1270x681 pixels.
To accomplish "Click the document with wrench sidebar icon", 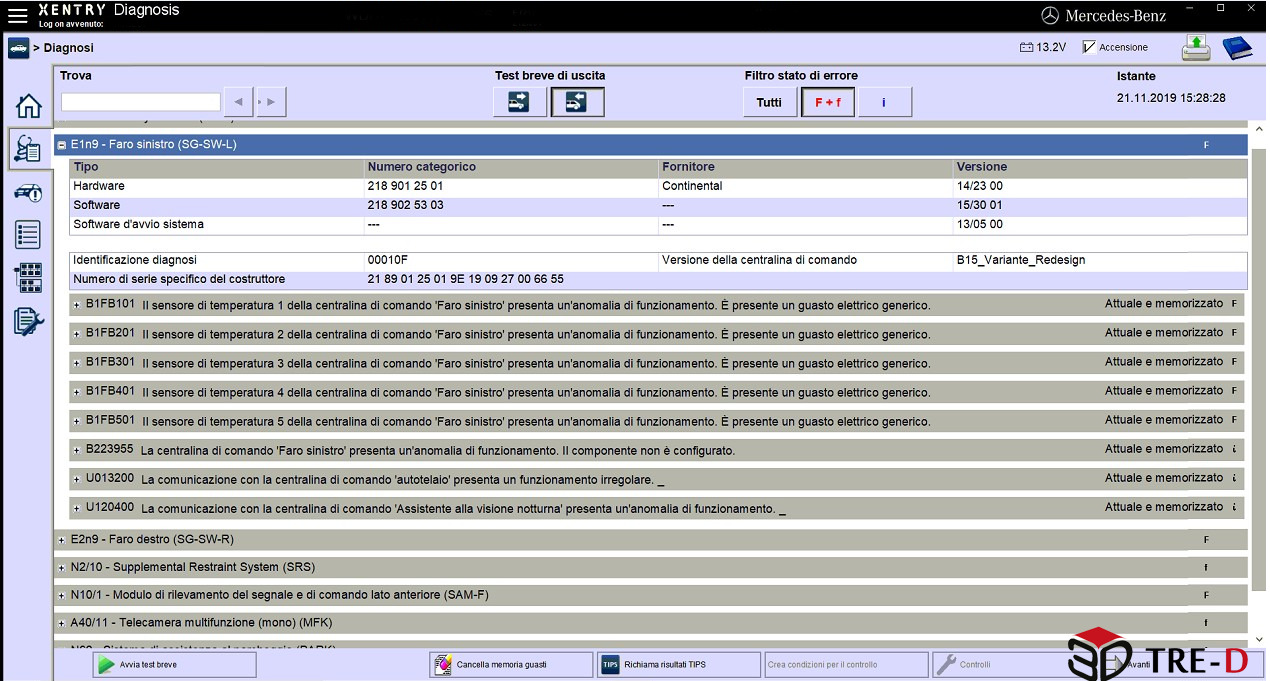I will coord(29,321).
